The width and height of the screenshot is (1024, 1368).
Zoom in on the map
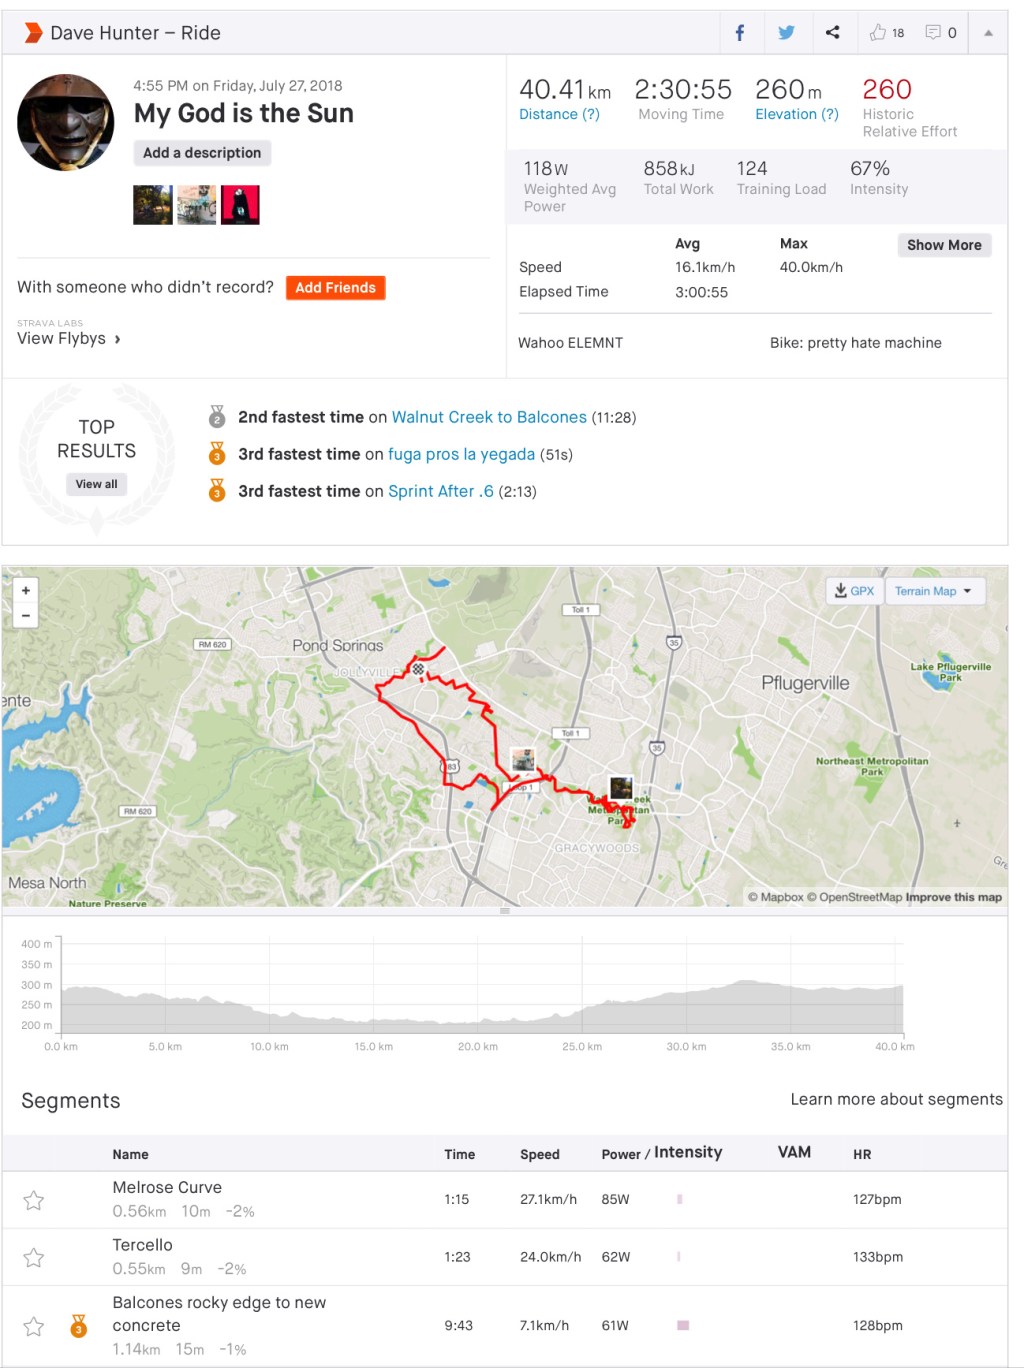pyautogui.click(x=26, y=591)
